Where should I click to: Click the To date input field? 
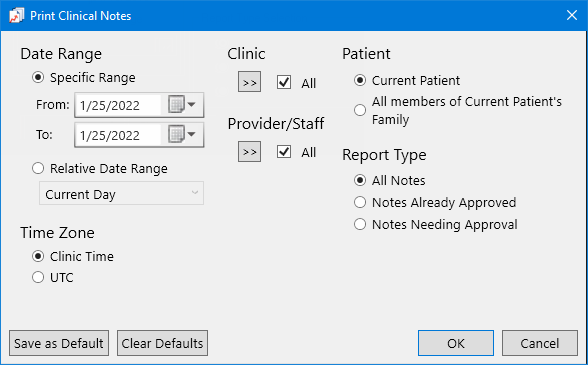(119, 135)
